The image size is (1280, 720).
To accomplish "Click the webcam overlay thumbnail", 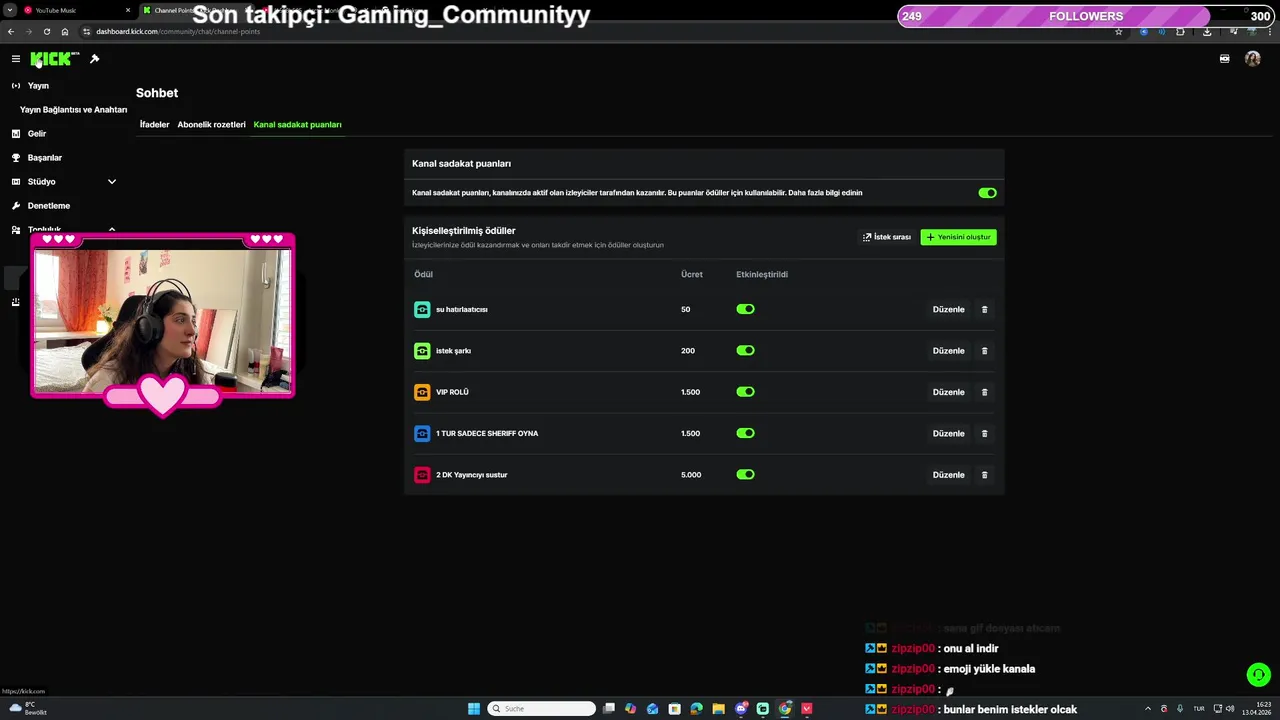I will (x=162, y=322).
